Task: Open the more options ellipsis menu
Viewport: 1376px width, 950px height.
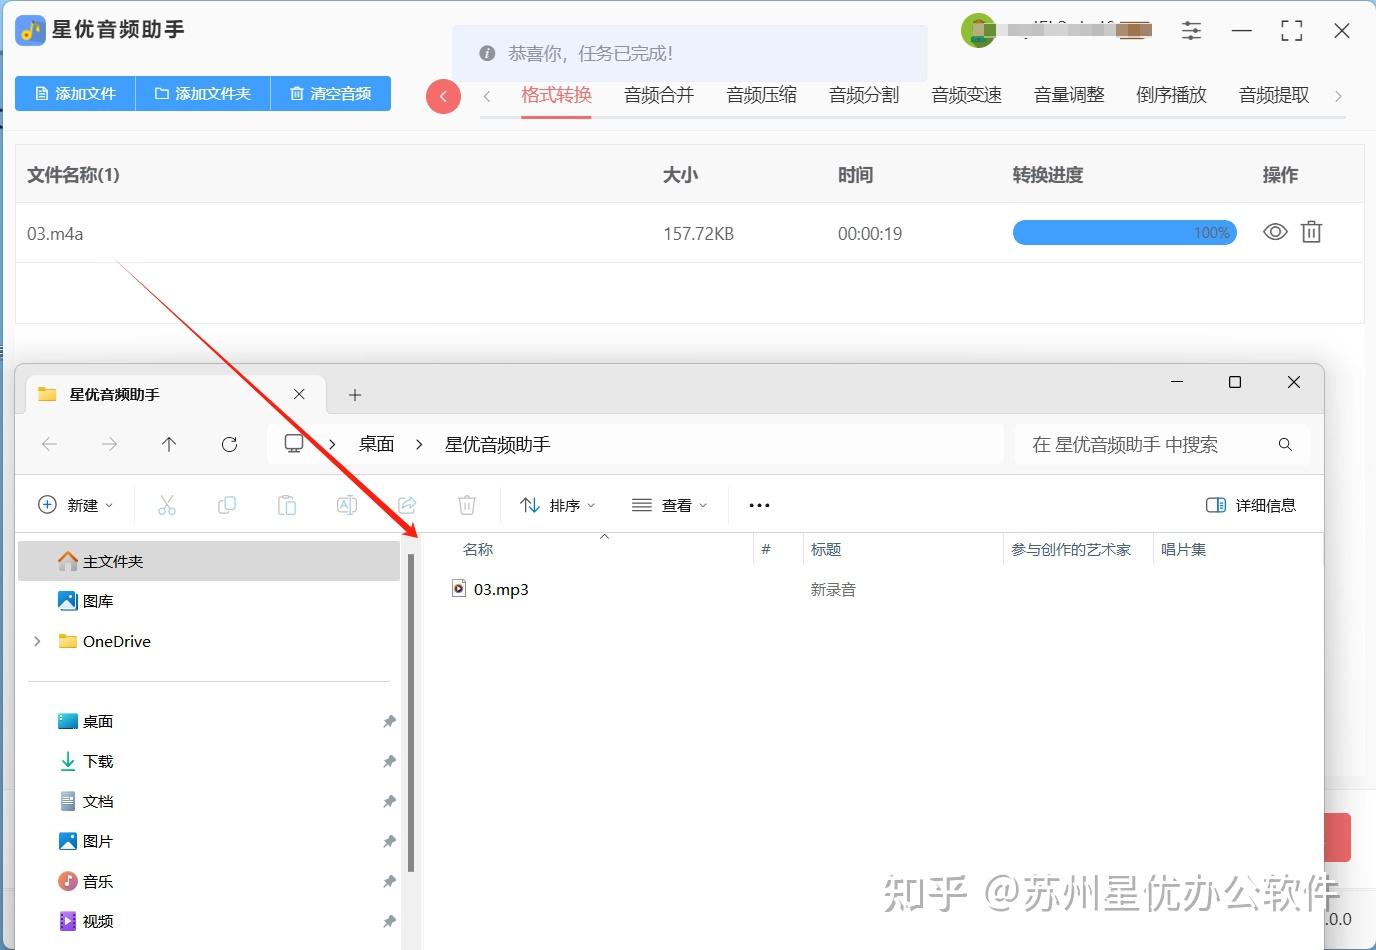Action: pyautogui.click(x=759, y=505)
